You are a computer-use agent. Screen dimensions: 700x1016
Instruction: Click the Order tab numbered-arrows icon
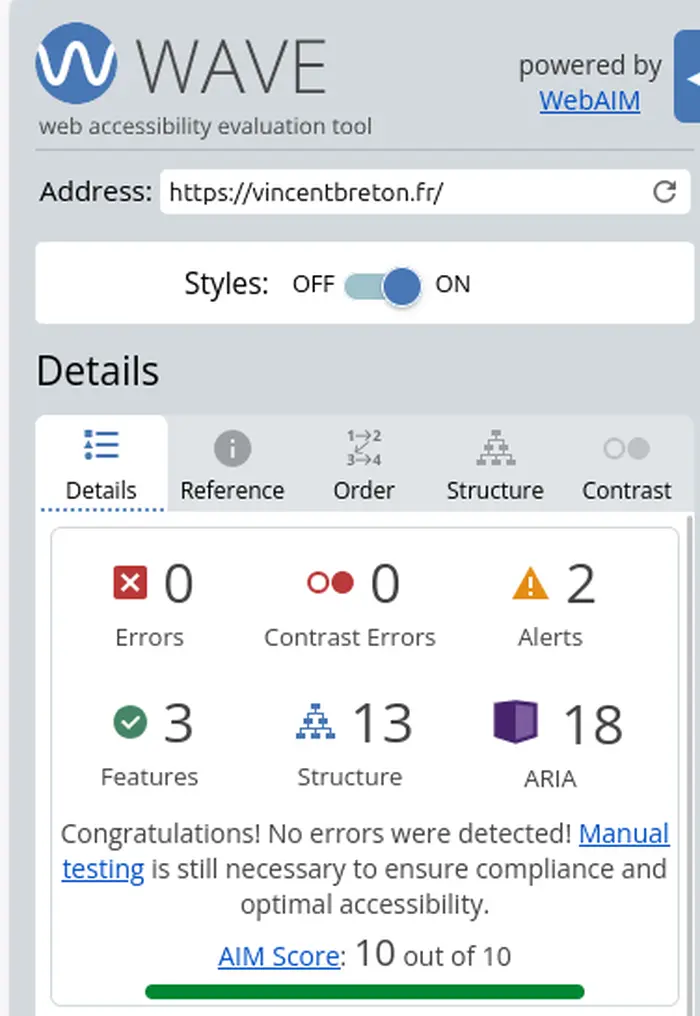pos(364,448)
